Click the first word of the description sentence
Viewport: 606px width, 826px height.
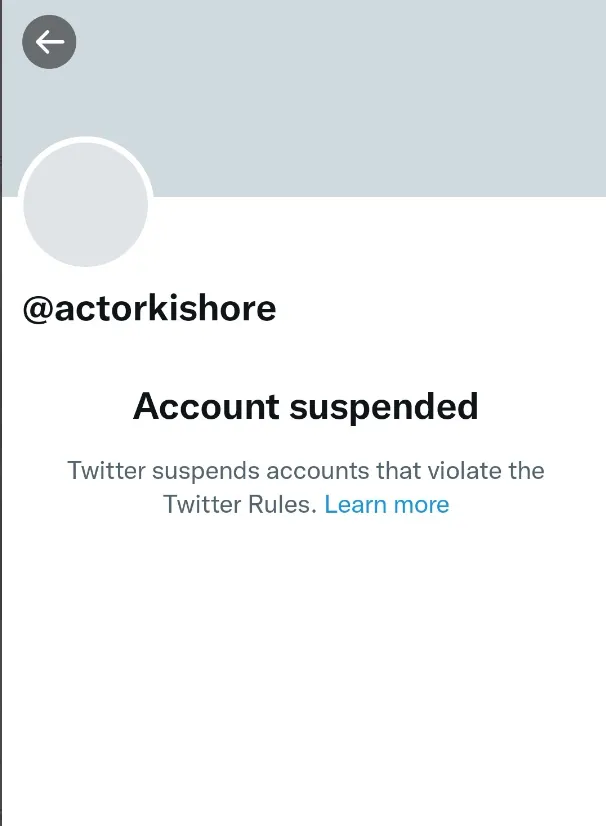106,470
